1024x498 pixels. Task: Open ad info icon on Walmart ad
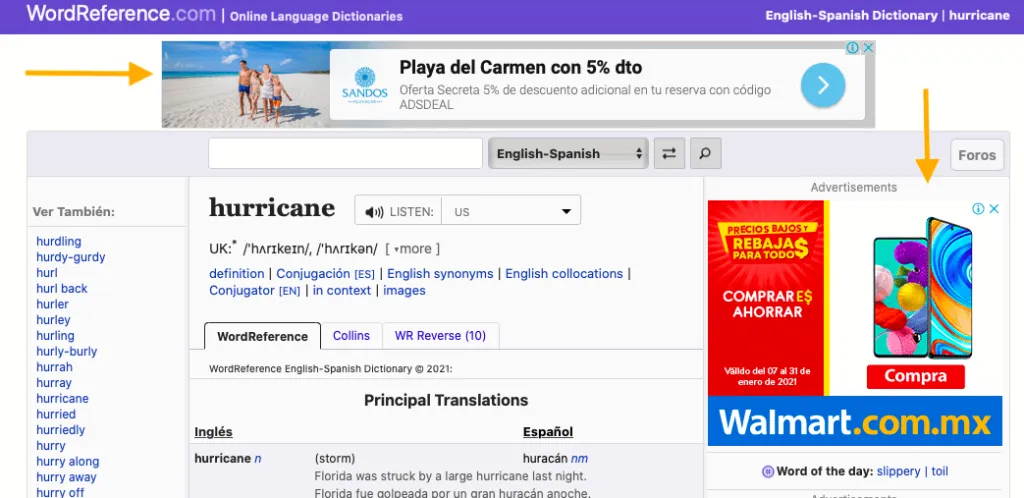point(978,209)
